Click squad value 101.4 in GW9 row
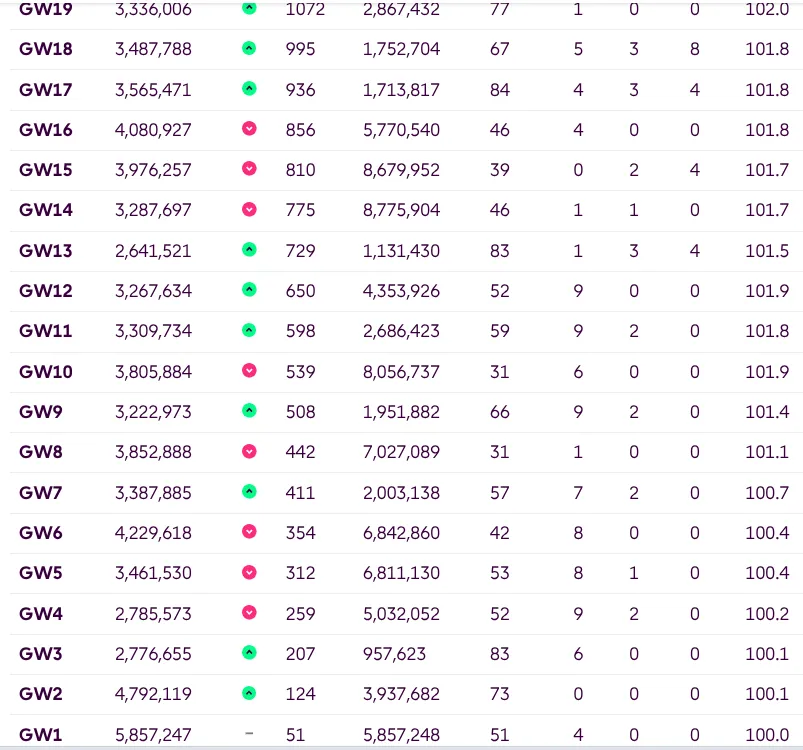 (x=767, y=412)
